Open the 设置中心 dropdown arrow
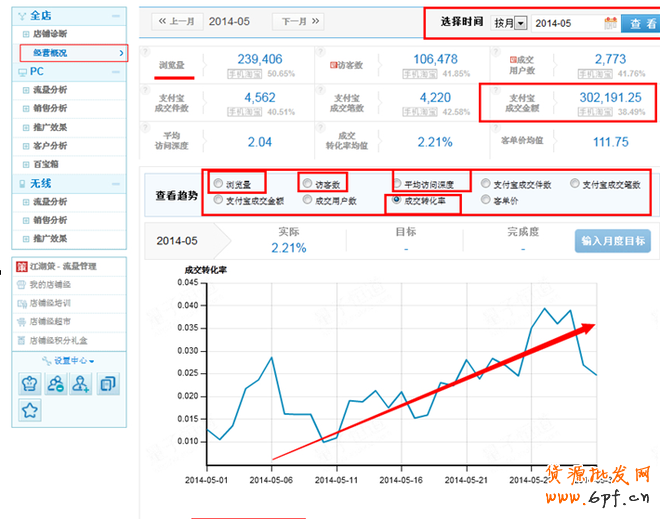Viewport: 660px width, 519px height. [x=92, y=361]
